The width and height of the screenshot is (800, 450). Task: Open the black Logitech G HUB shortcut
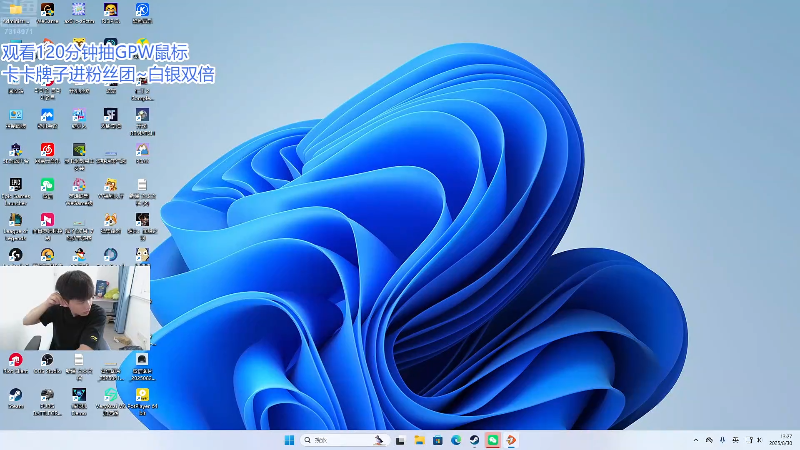coord(15,255)
